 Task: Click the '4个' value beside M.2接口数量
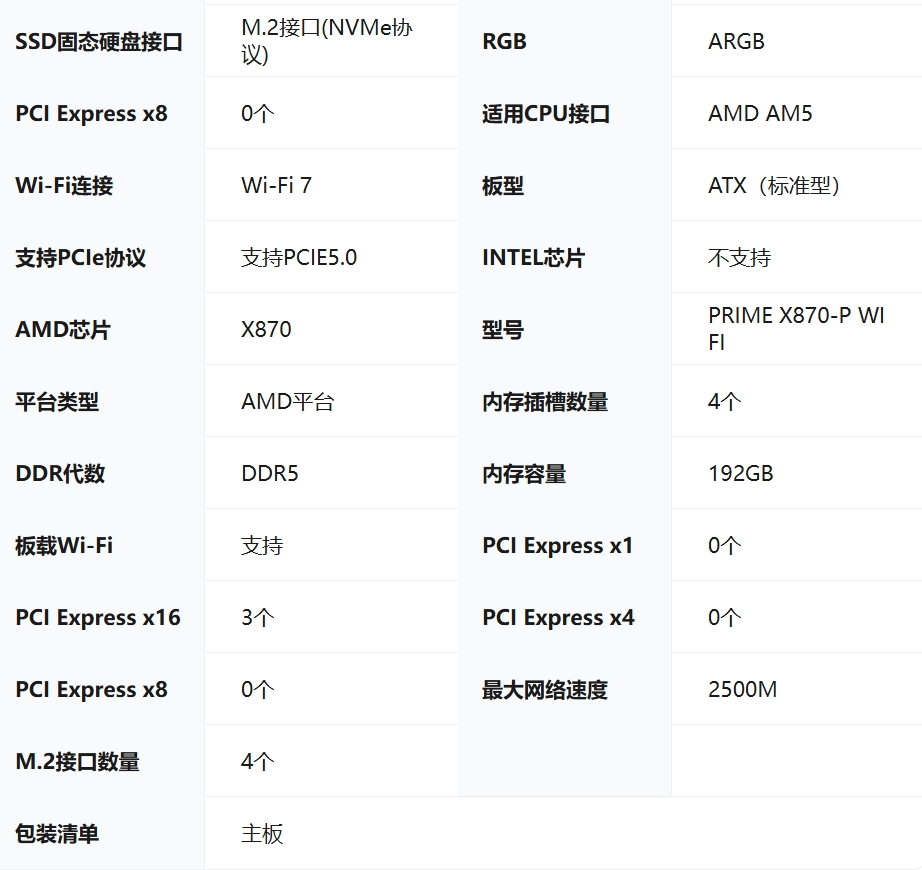[258, 761]
